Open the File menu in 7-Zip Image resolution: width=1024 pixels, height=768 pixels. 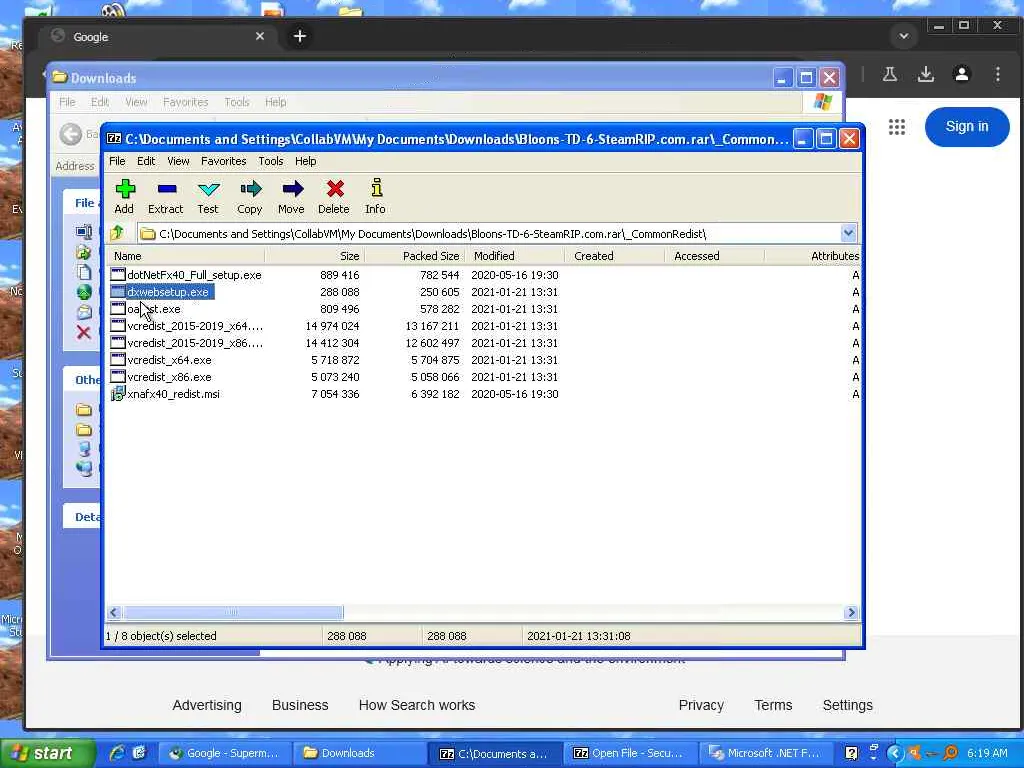click(117, 161)
